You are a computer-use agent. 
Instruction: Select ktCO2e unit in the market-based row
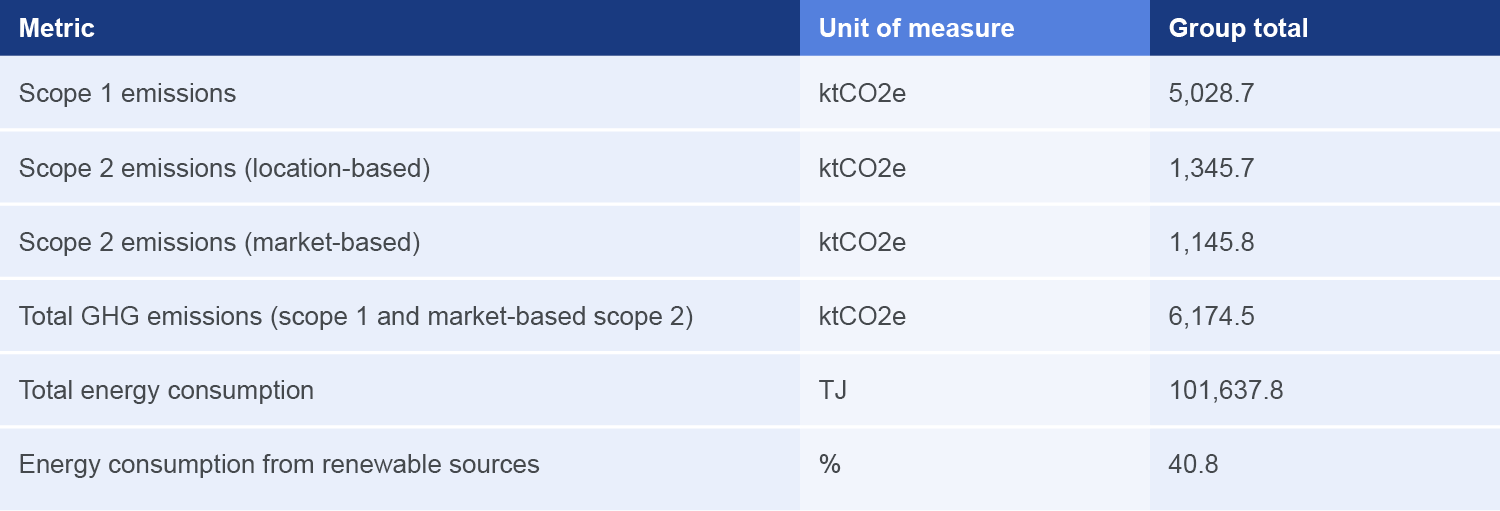pos(862,242)
